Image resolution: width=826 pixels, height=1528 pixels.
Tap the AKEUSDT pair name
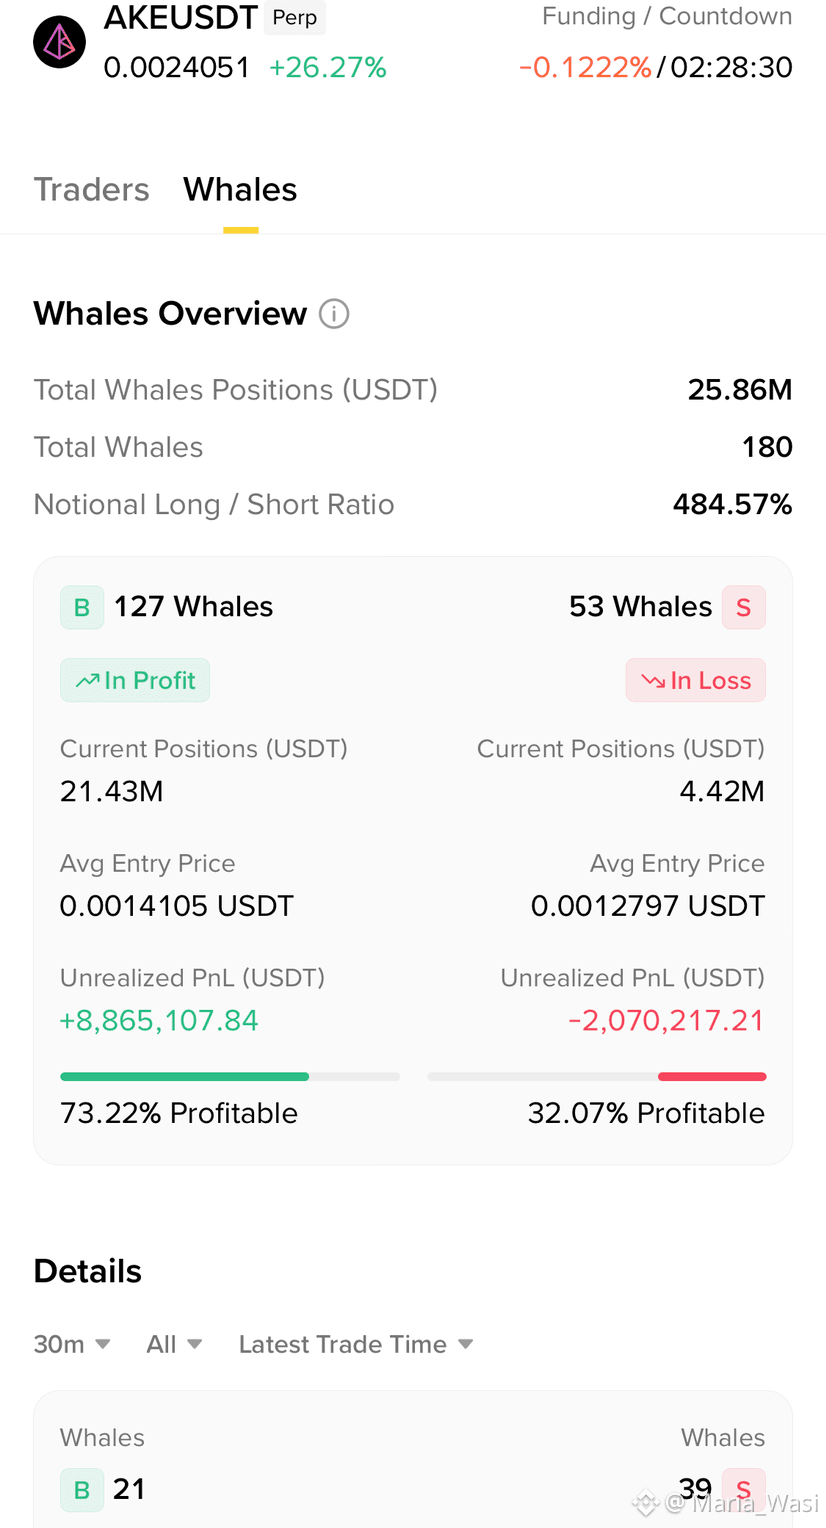pyautogui.click(x=181, y=16)
